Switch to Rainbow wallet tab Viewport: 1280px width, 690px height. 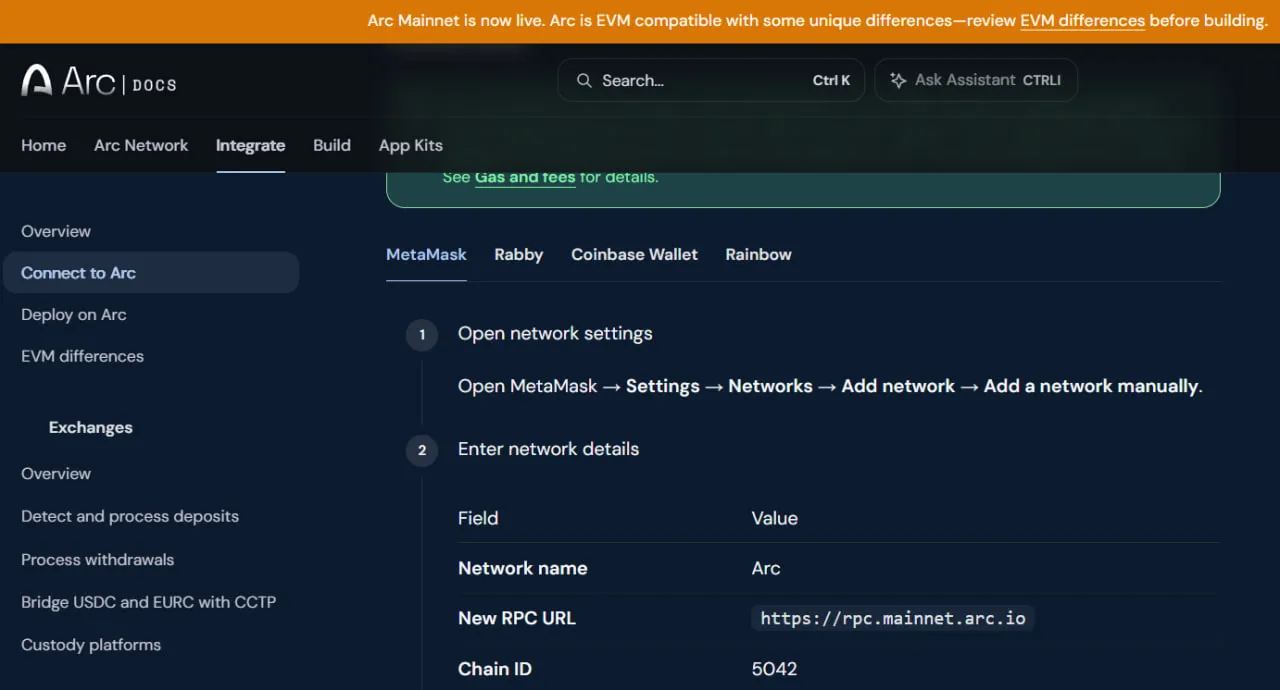pos(759,254)
